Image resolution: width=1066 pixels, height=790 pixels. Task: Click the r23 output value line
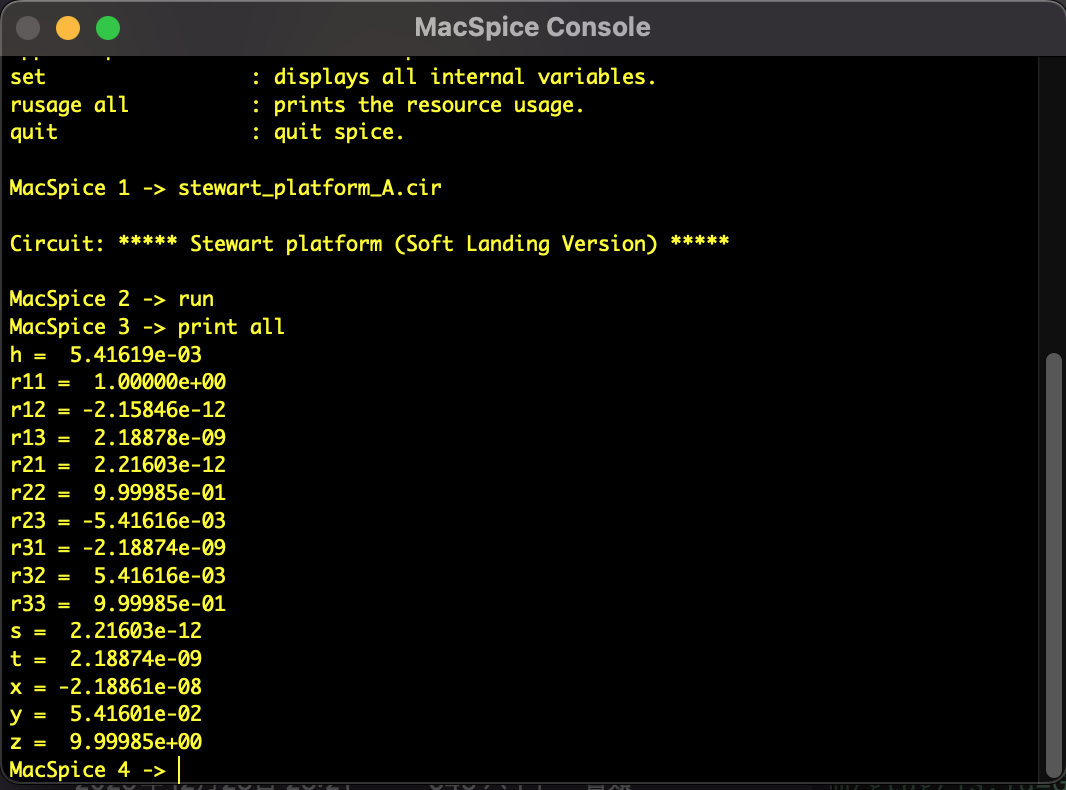(x=117, y=521)
